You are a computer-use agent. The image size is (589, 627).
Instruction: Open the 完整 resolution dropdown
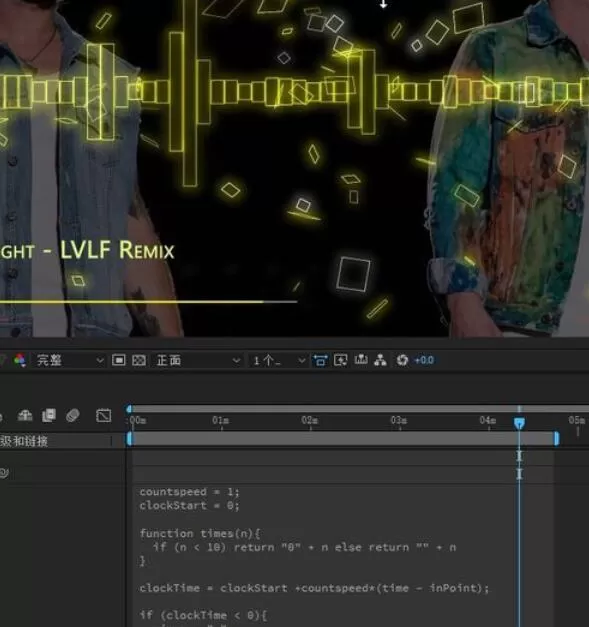70,360
